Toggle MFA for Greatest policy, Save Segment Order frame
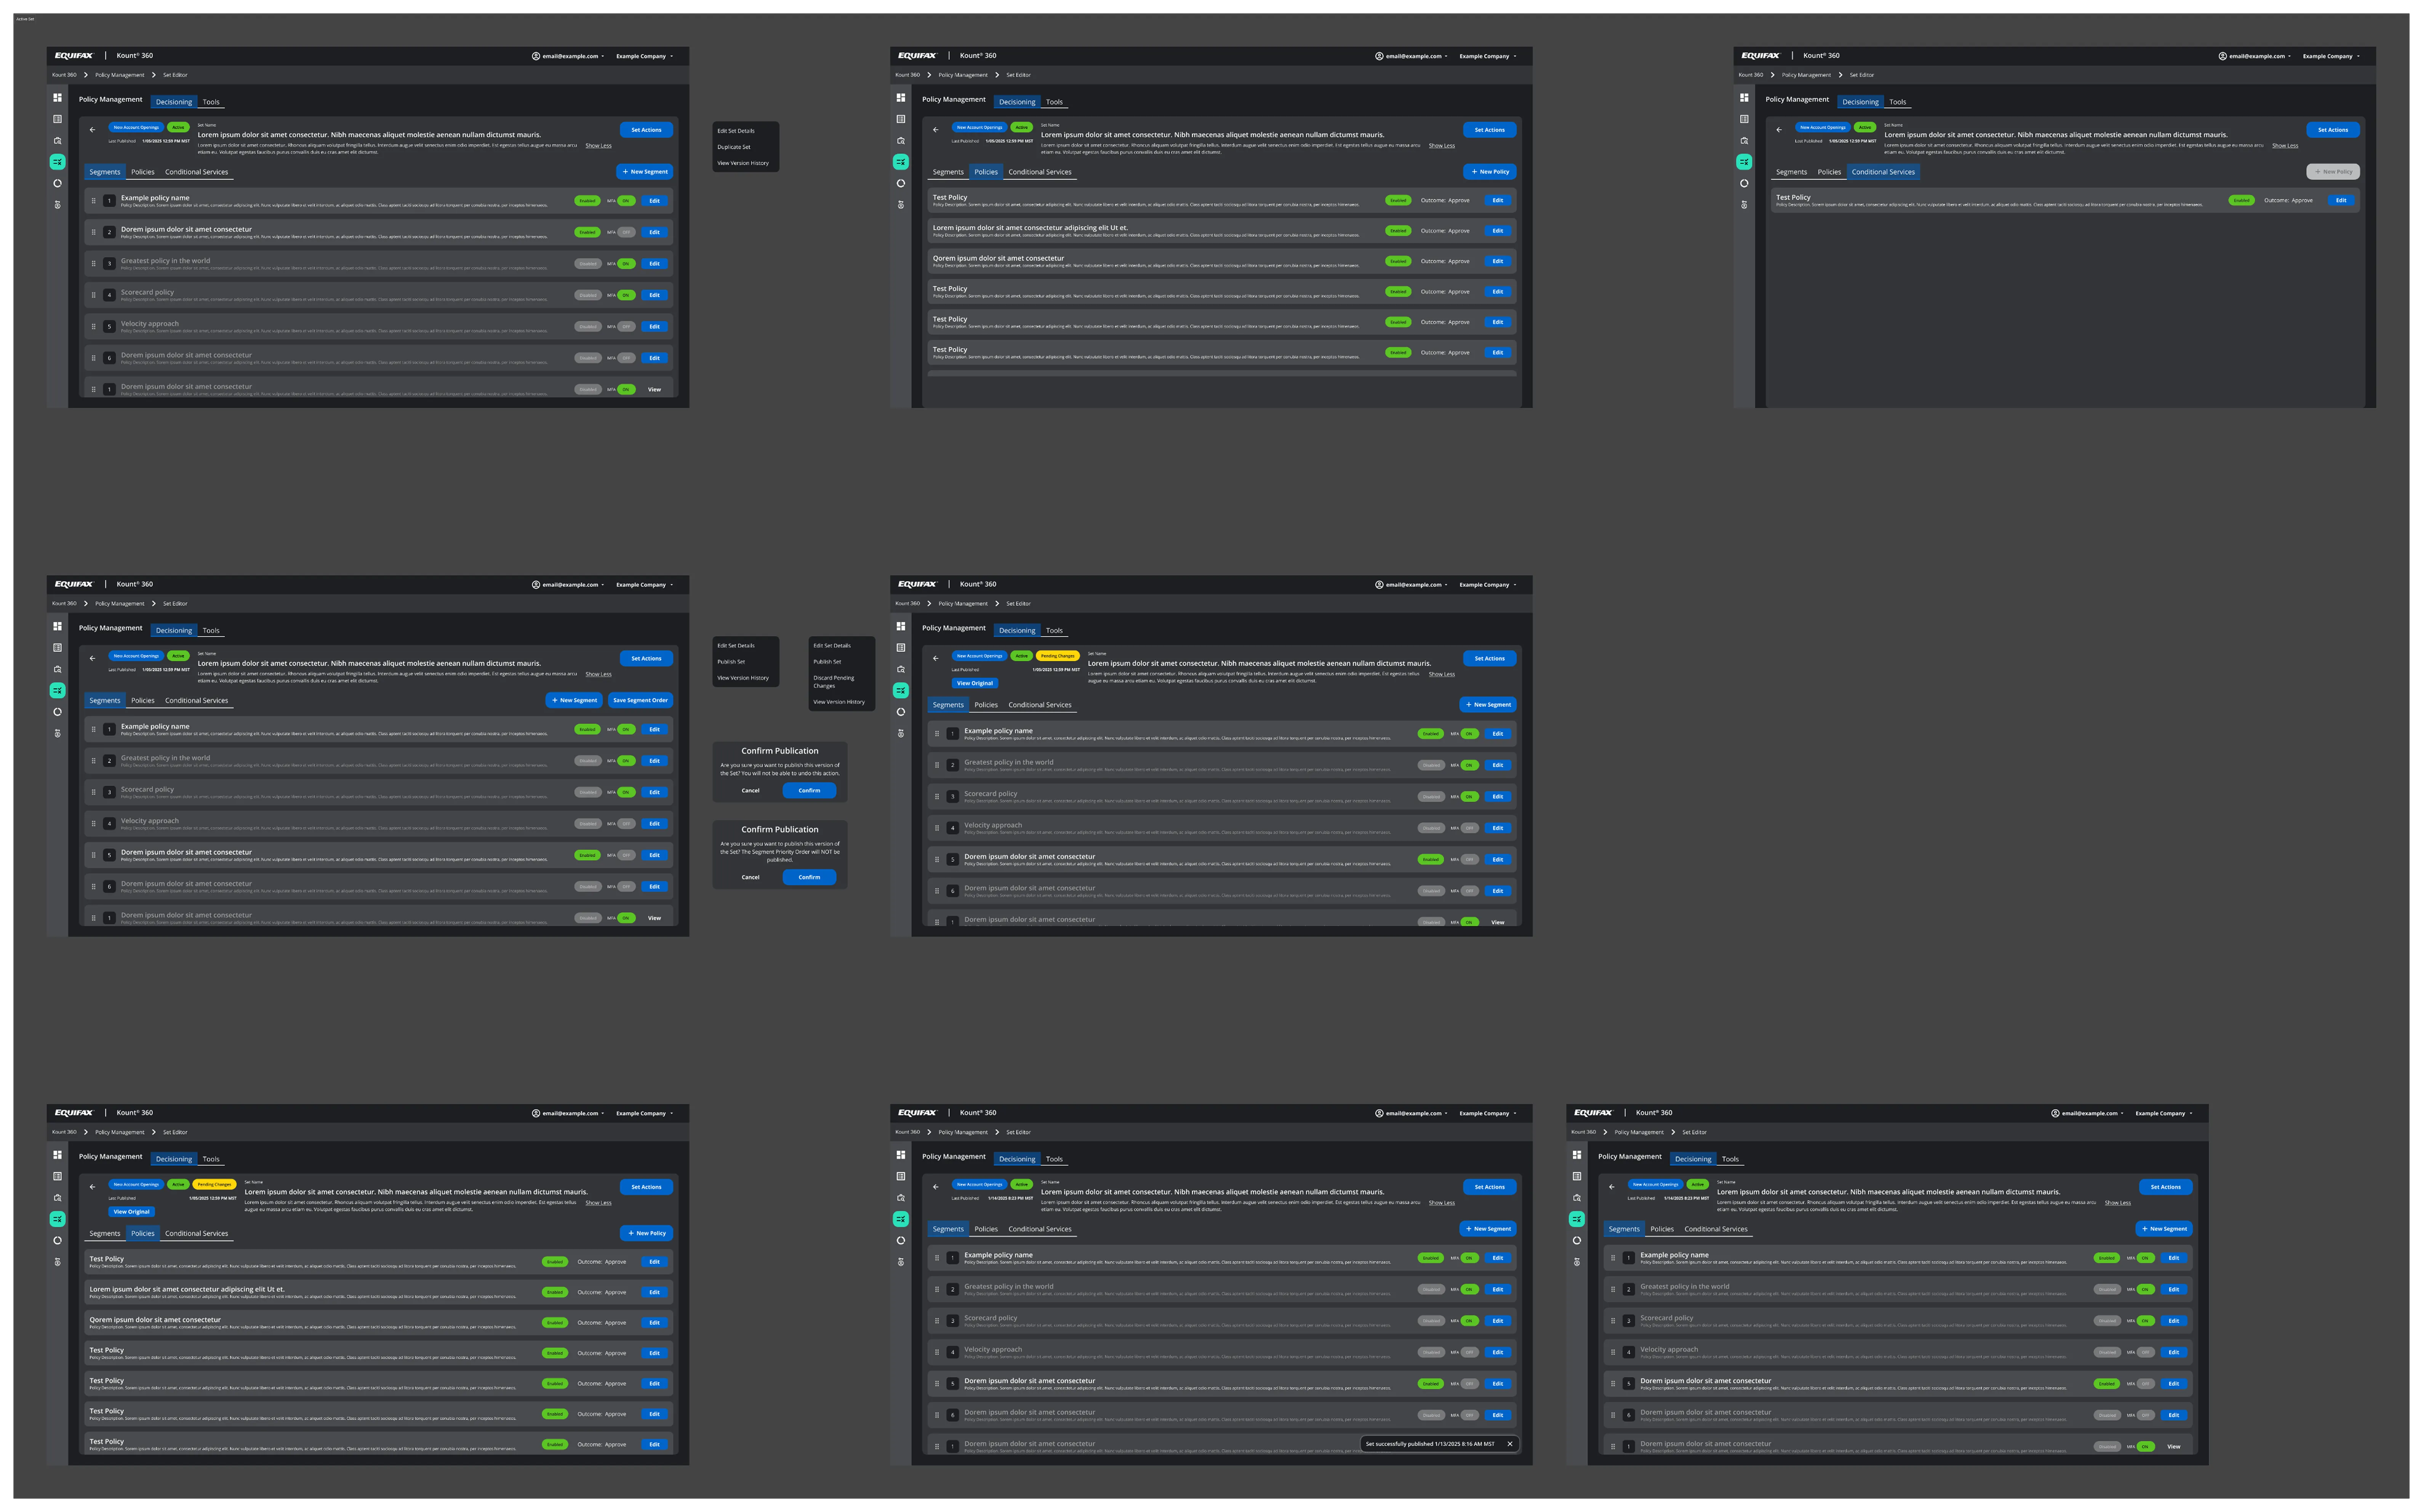The image size is (2423, 1512). 626,761
